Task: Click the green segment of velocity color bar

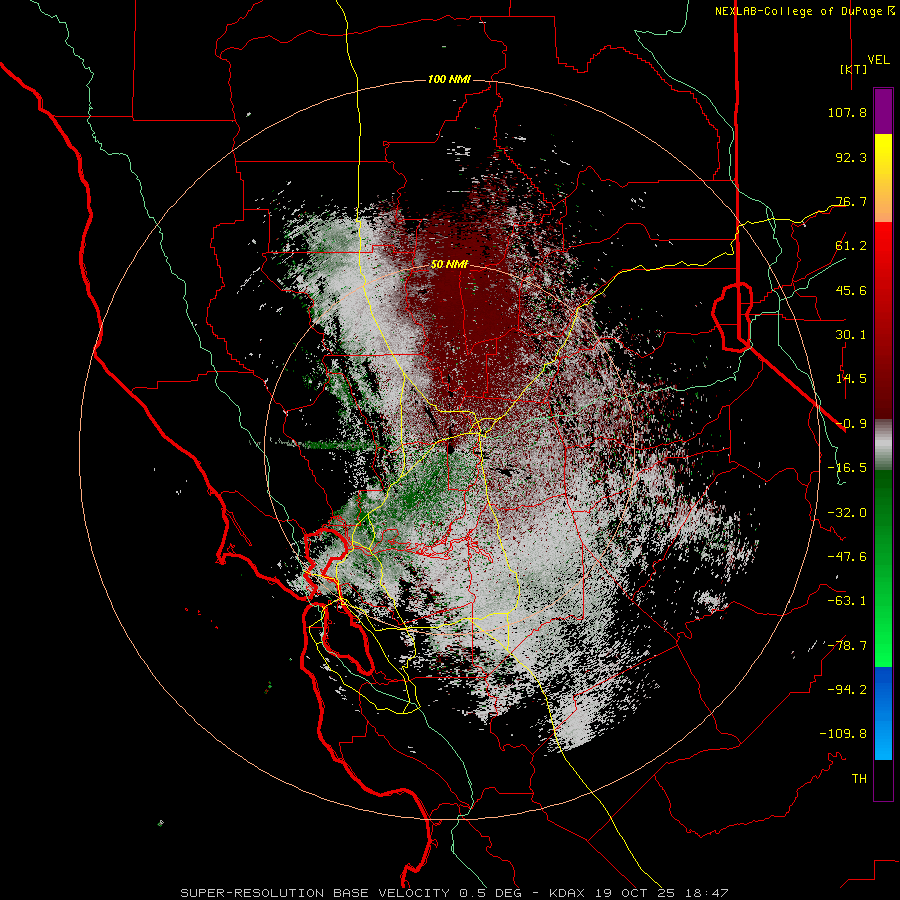Action: point(883,568)
